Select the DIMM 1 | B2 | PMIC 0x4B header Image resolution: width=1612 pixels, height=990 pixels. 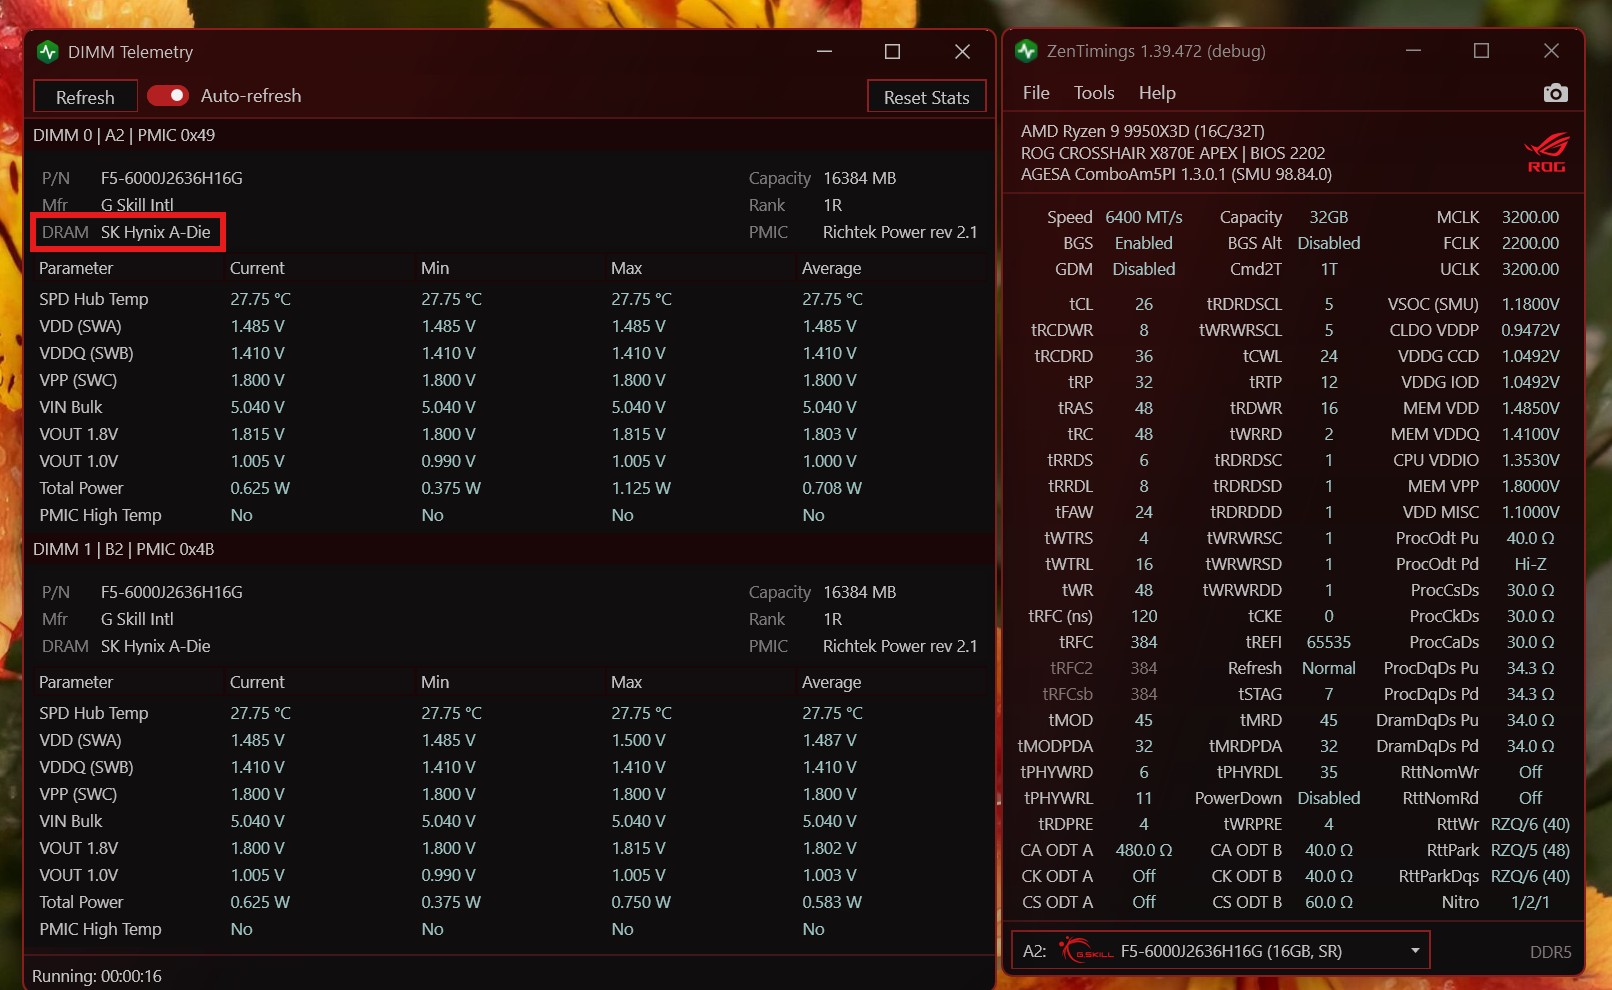(124, 550)
